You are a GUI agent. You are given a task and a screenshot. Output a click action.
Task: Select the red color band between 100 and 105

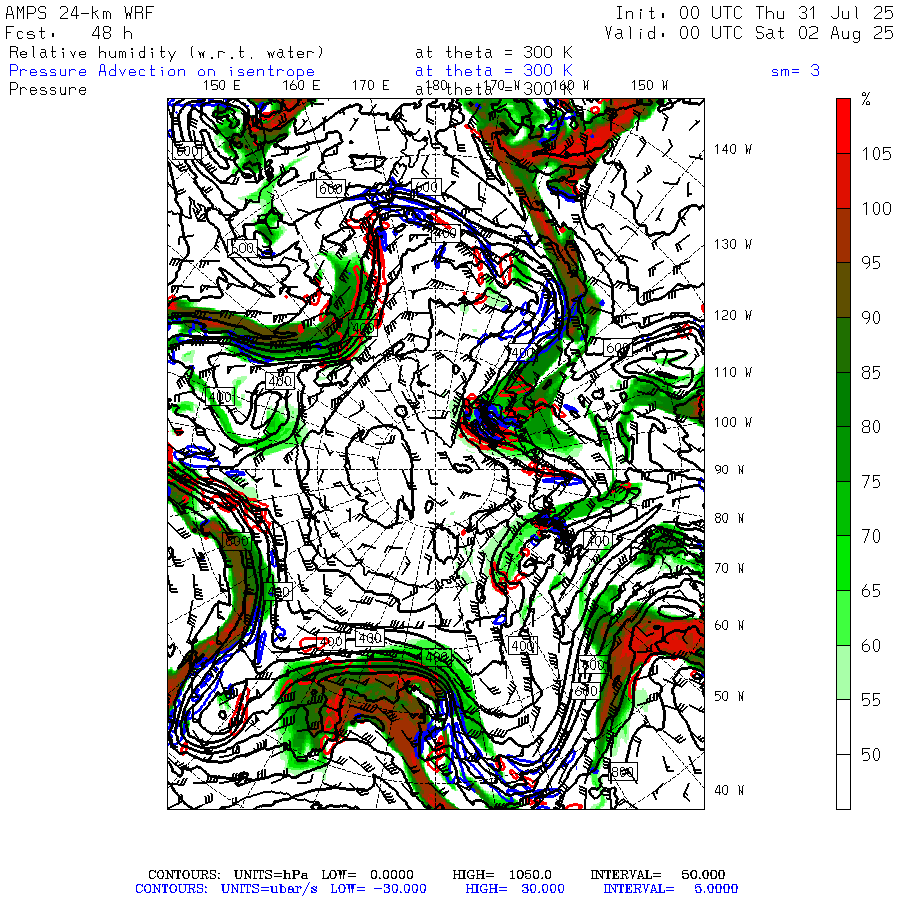tap(843, 181)
